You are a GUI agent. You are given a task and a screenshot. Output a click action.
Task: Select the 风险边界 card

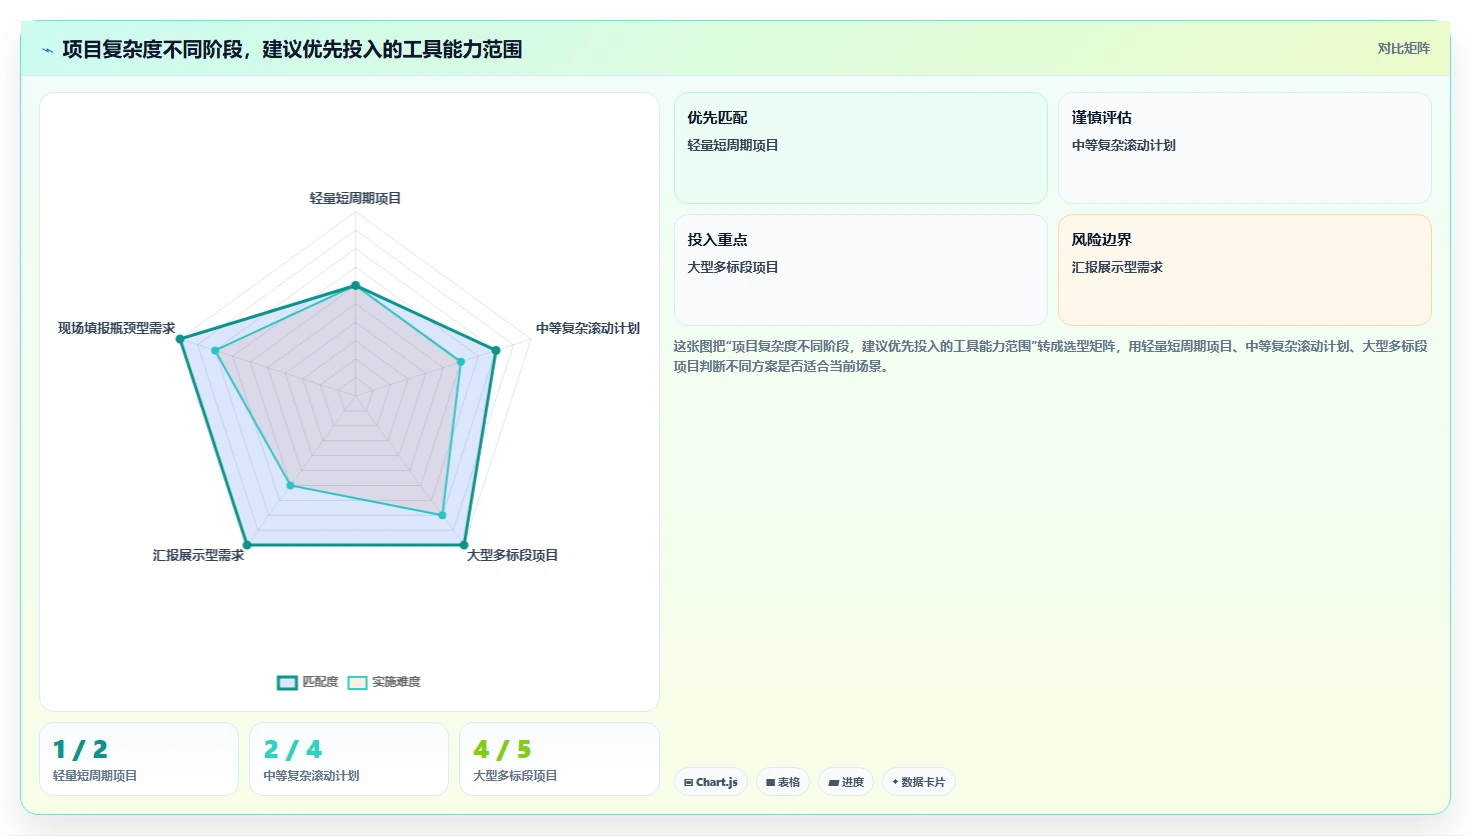[x=1244, y=270]
